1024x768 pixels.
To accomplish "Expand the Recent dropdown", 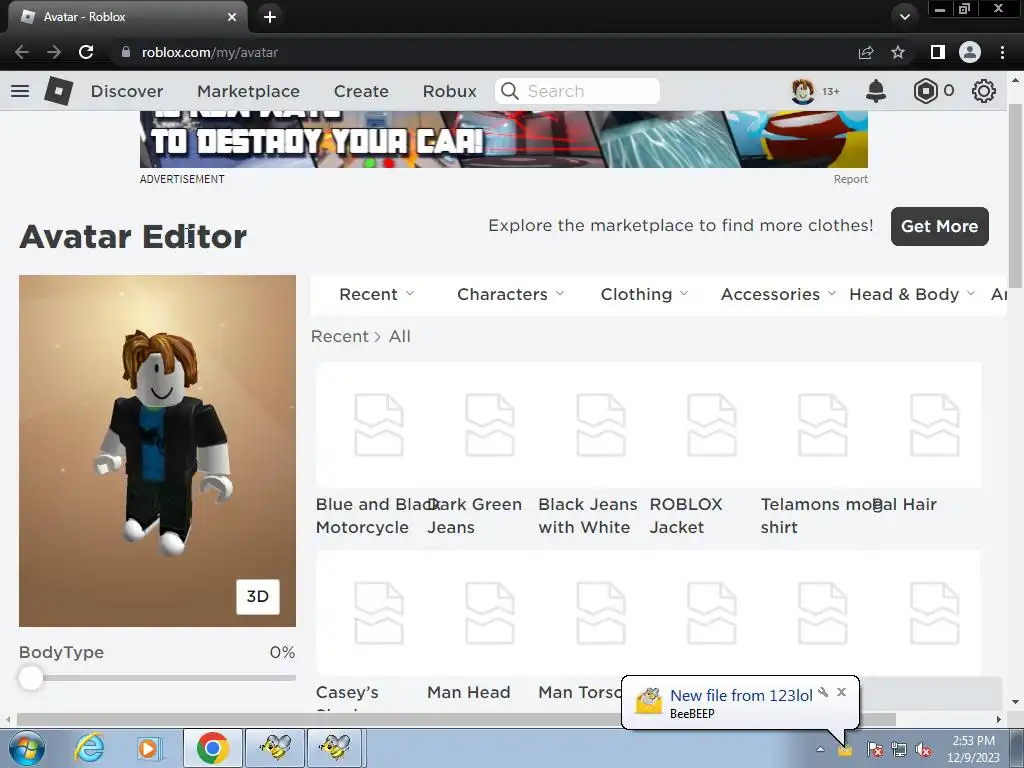I will (x=377, y=295).
